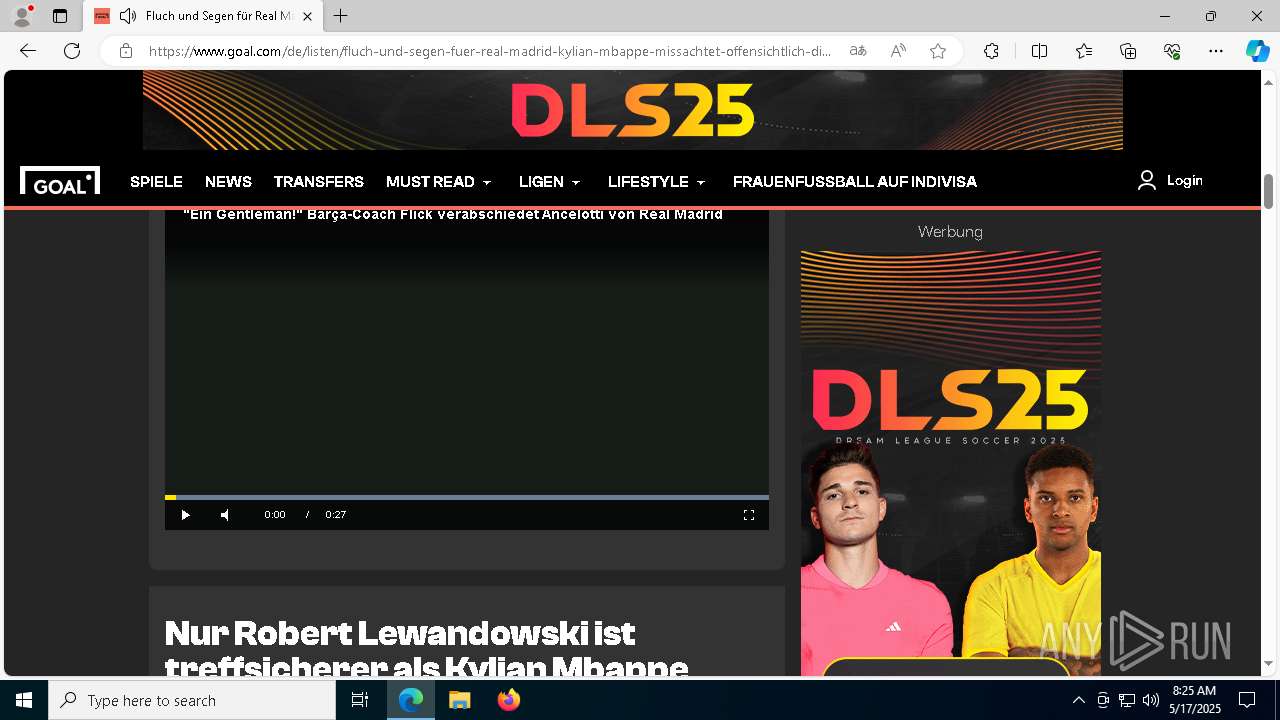
Task: Refresh the current page
Action: coord(72,51)
